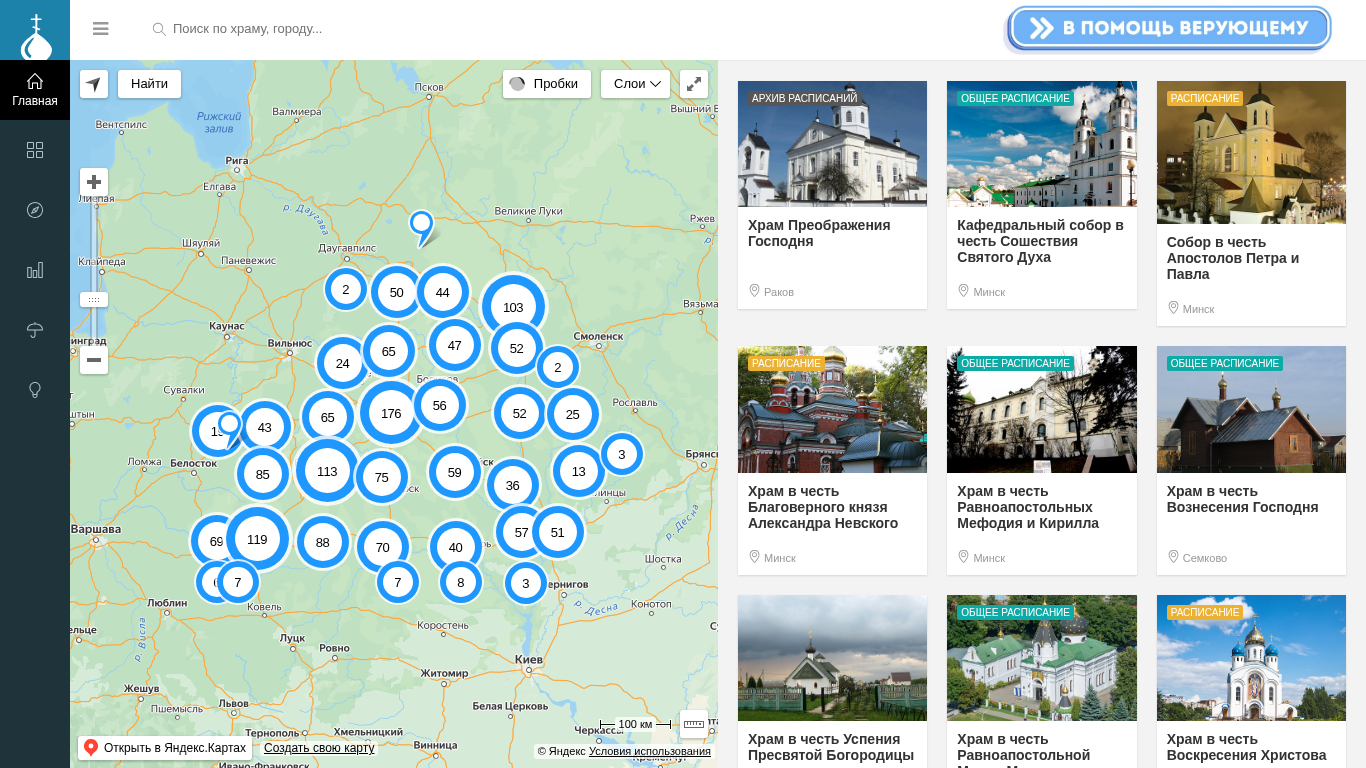Expand the map to fullscreen
The width and height of the screenshot is (1366, 768).
click(x=694, y=84)
